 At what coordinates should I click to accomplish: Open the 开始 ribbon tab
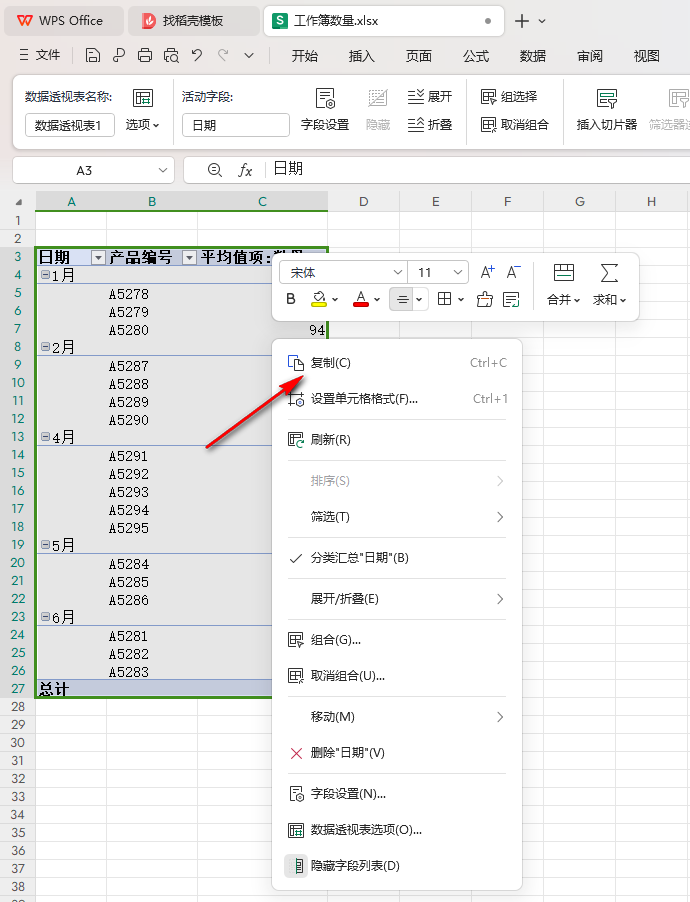point(304,56)
